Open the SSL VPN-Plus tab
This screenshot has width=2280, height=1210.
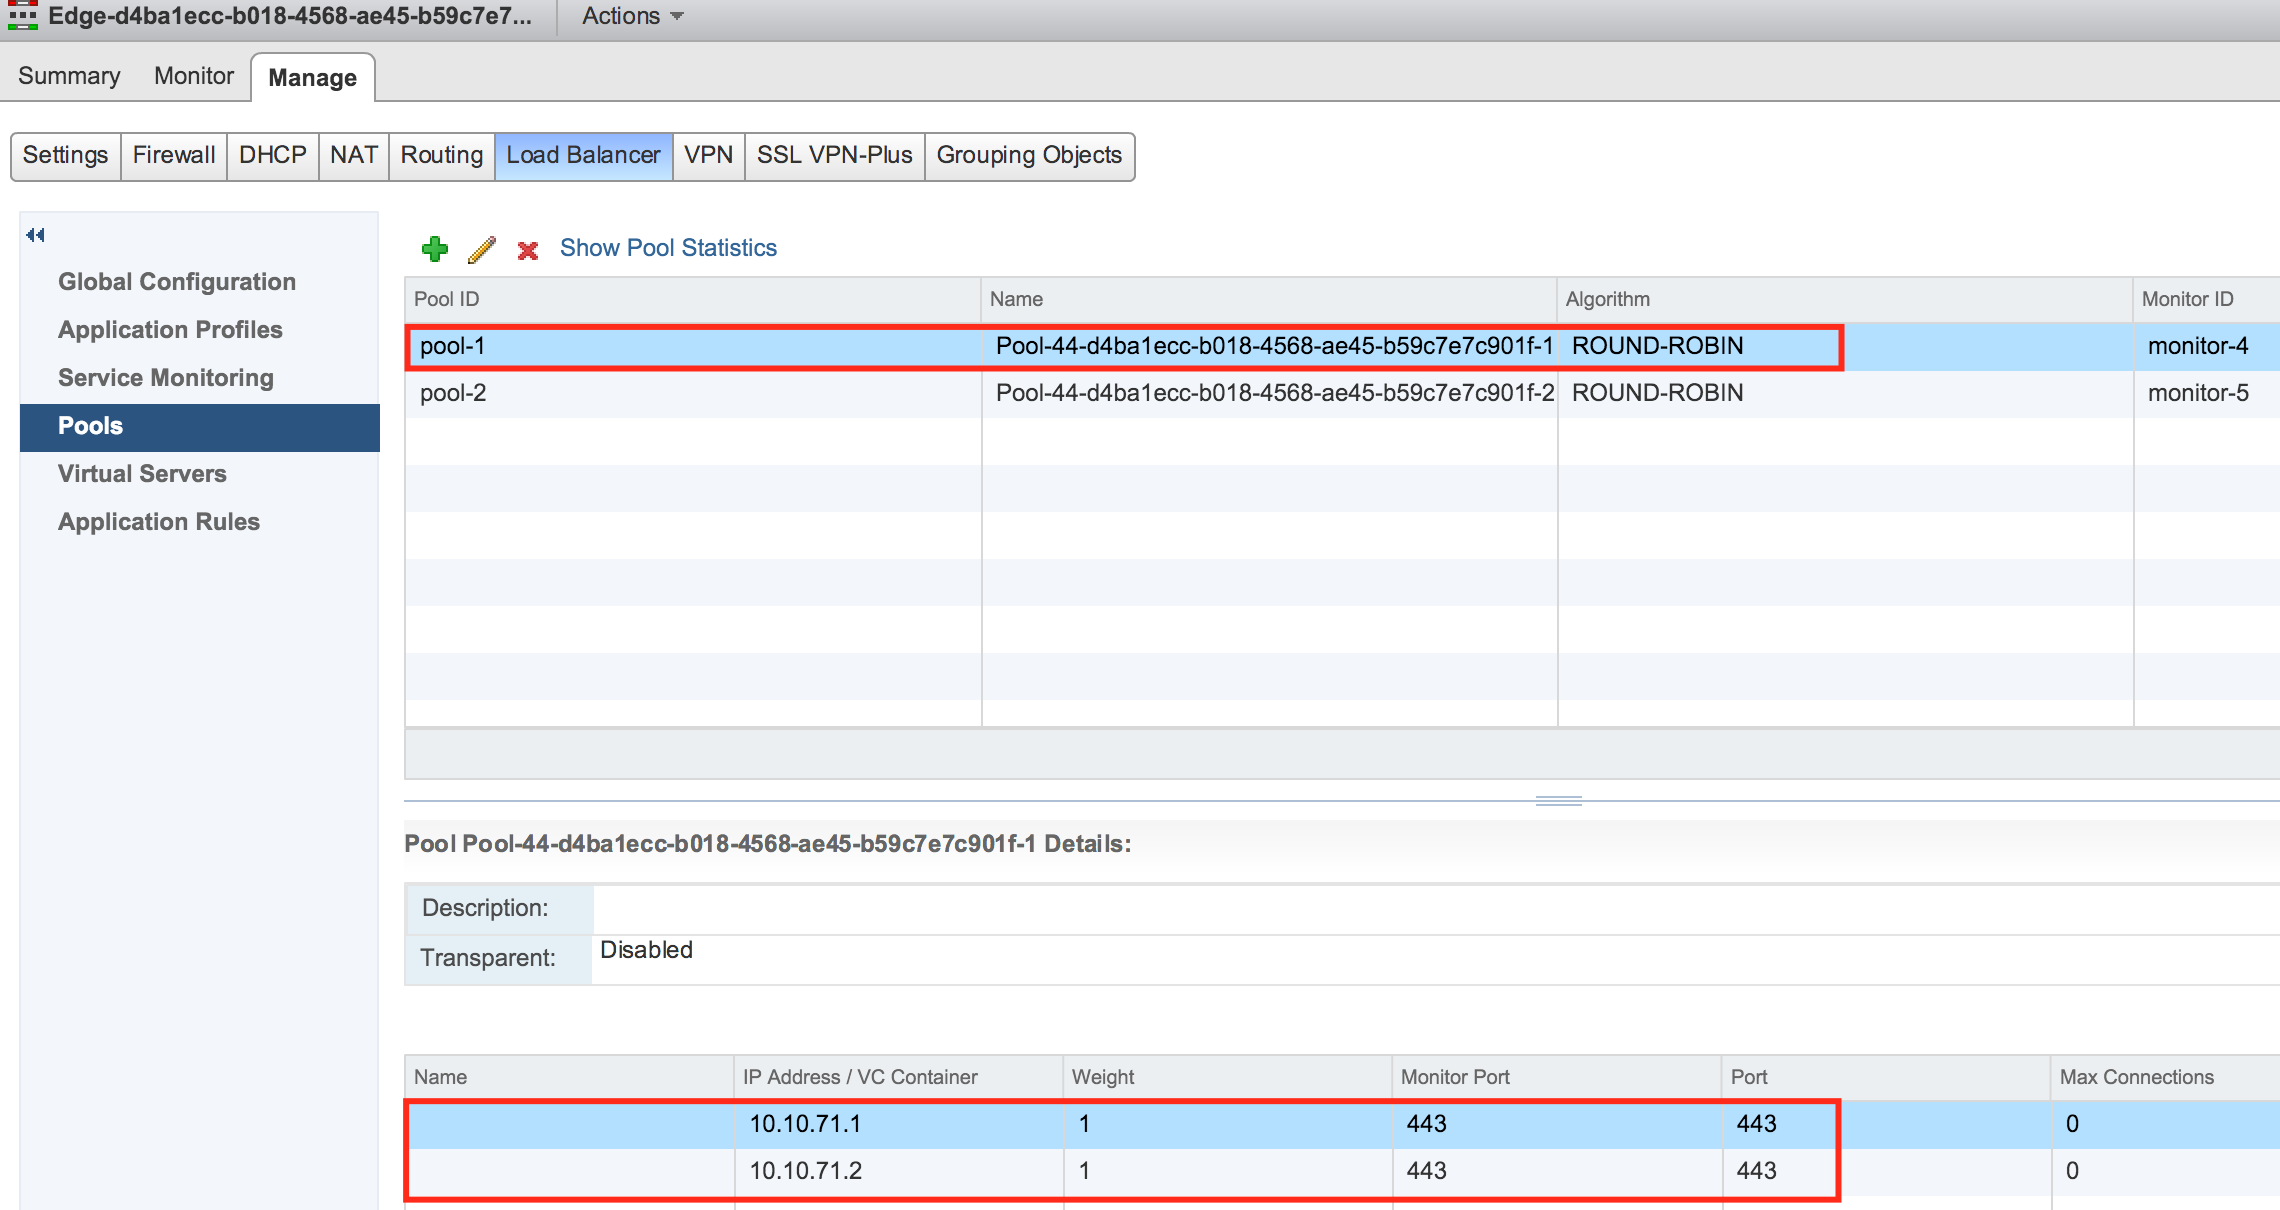pyautogui.click(x=834, y=155)
